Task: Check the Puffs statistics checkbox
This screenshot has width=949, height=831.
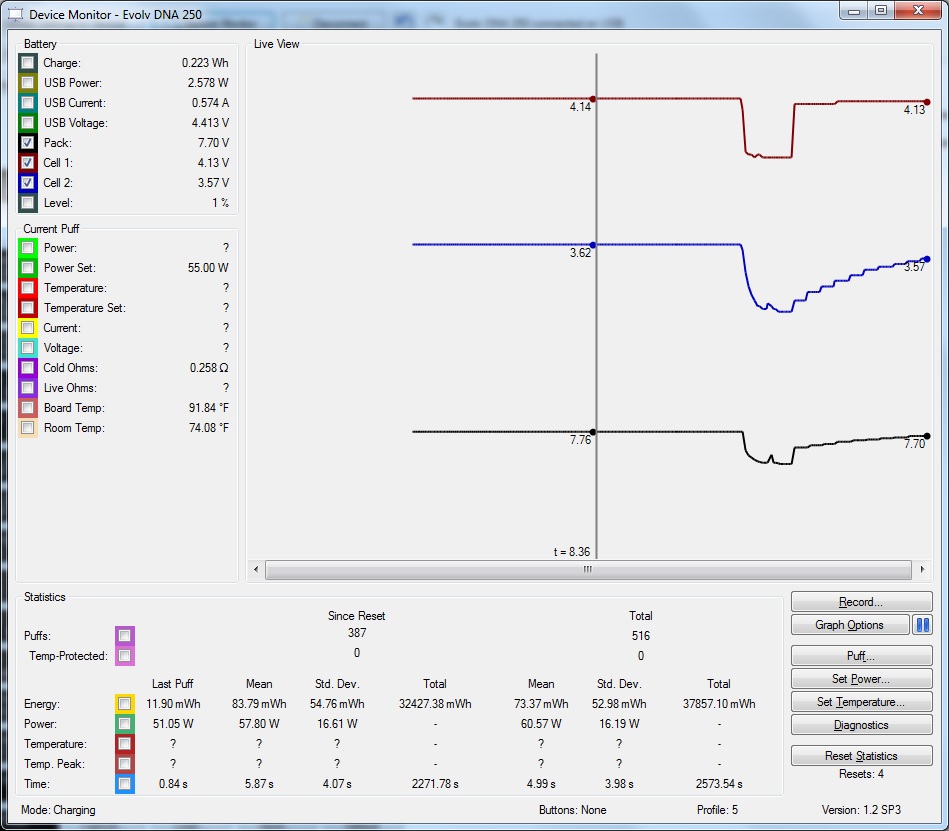Action: [124, 636]
